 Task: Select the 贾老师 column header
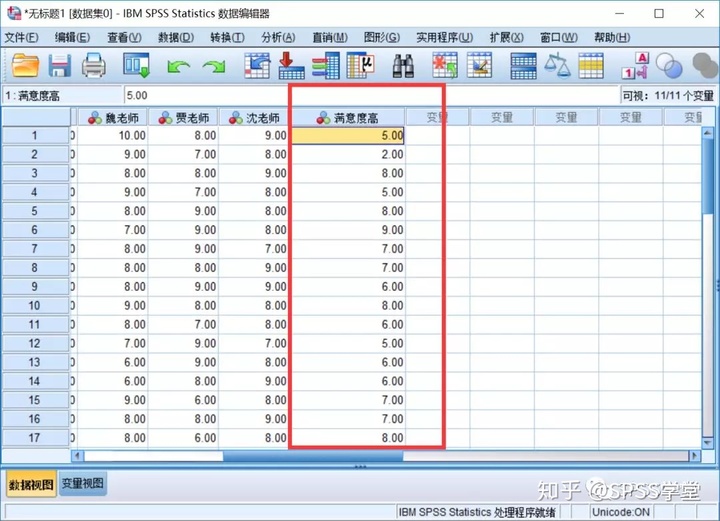click(x=183, y=118)
